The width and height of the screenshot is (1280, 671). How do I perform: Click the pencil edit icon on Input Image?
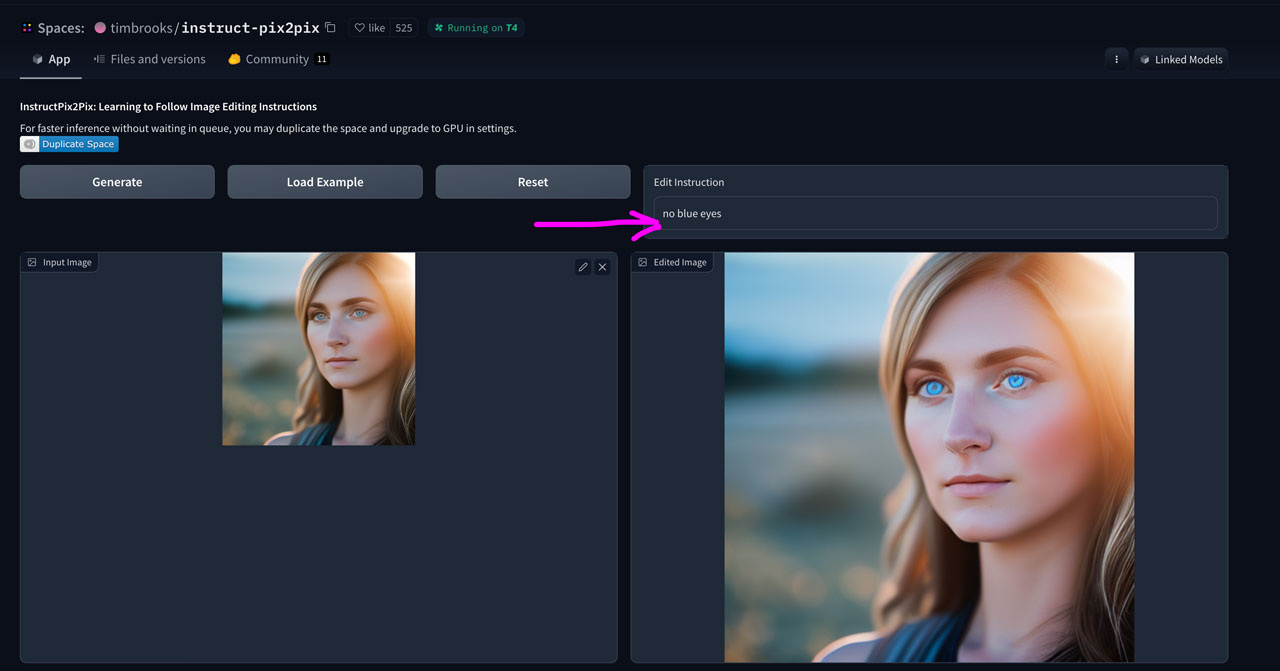pos(583,266)
